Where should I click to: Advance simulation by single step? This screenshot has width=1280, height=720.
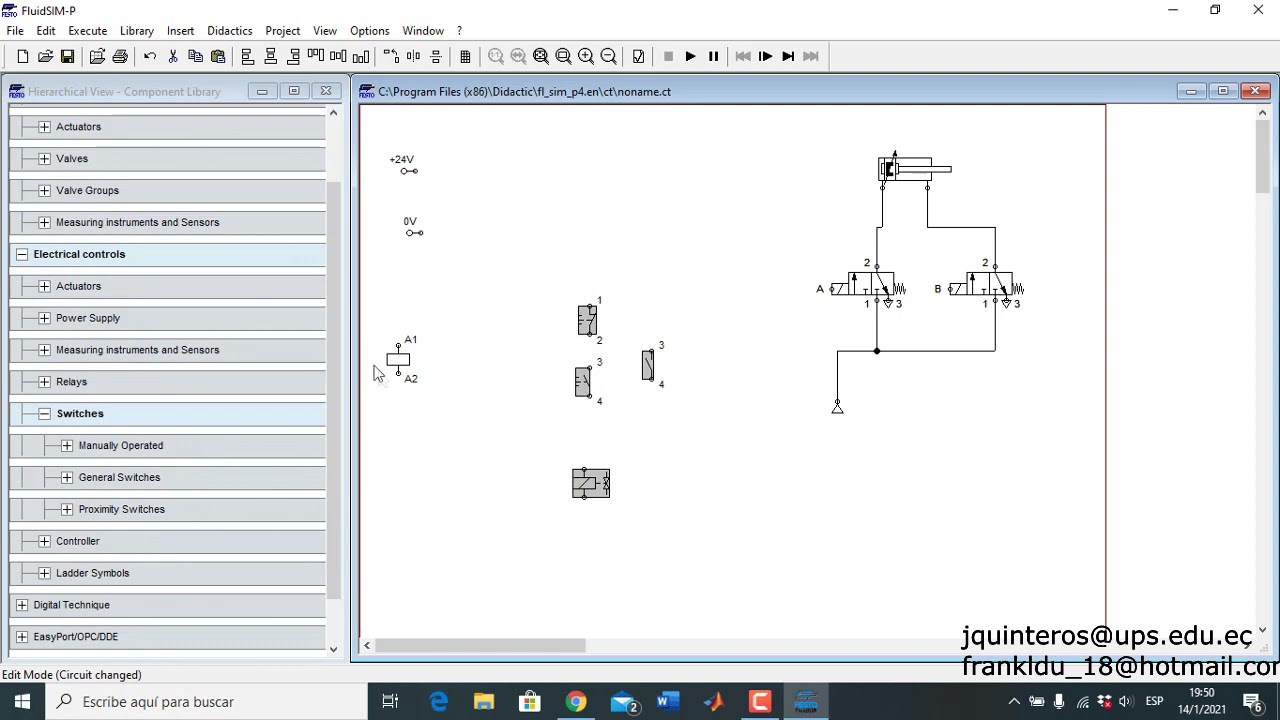pyautogui.click(x=765, y=57)
